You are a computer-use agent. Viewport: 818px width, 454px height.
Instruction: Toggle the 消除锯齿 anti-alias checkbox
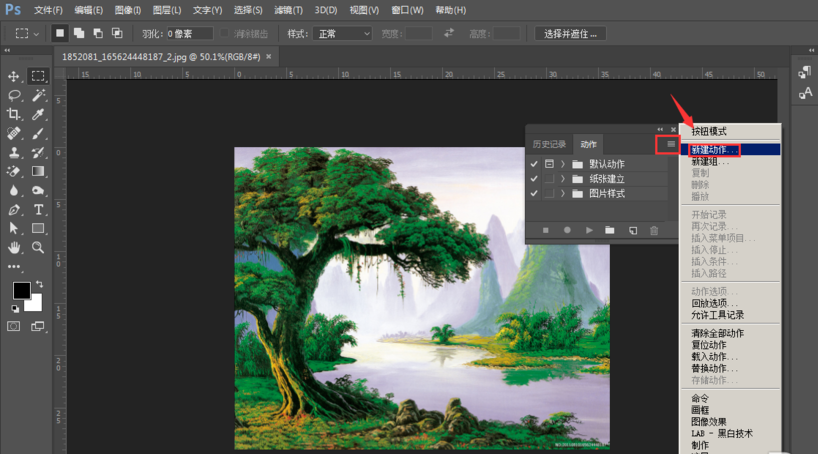coord(224,33)
